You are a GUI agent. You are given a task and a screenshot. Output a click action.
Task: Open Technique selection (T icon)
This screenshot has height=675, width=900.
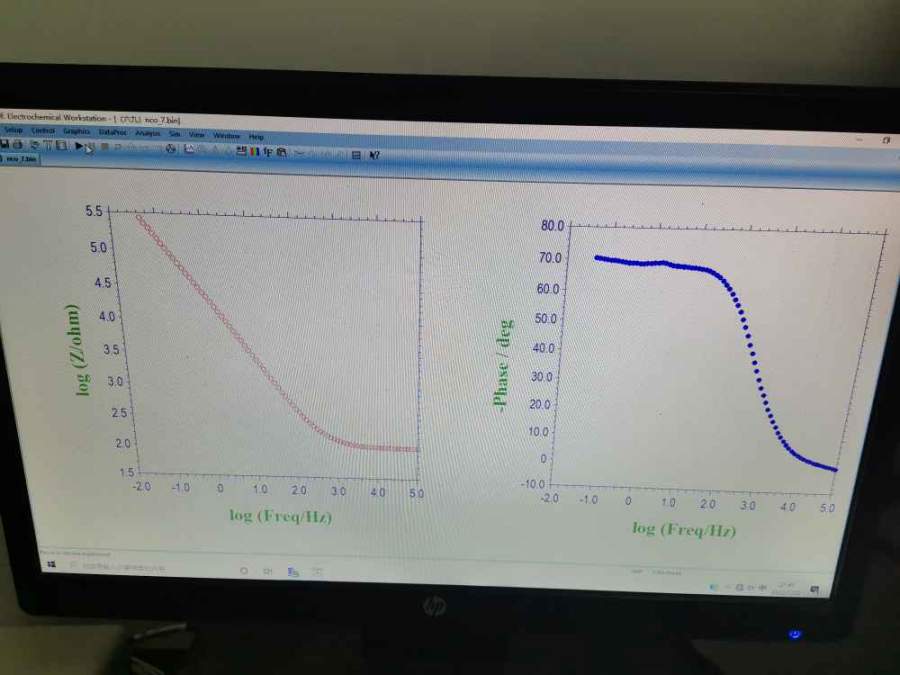pyautogui.click(x=48, y=145)
